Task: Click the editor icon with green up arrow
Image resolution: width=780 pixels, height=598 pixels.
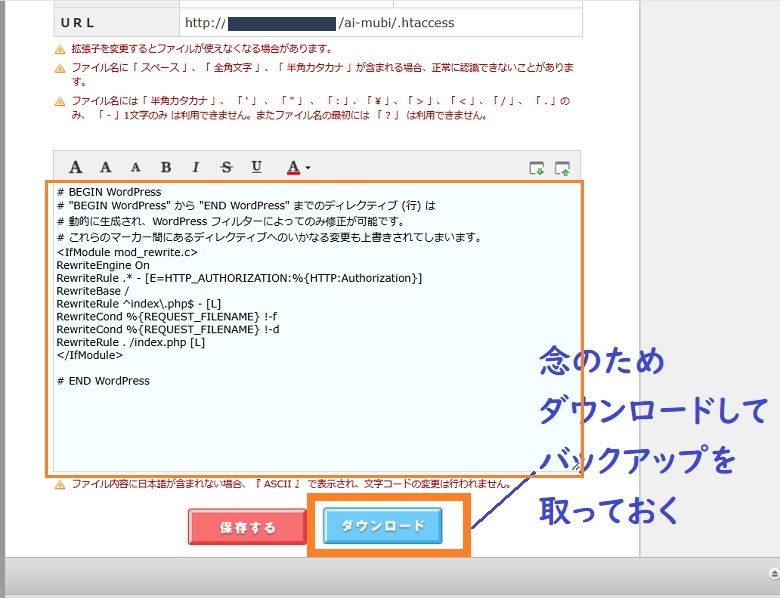Action: tap(562, 169)
